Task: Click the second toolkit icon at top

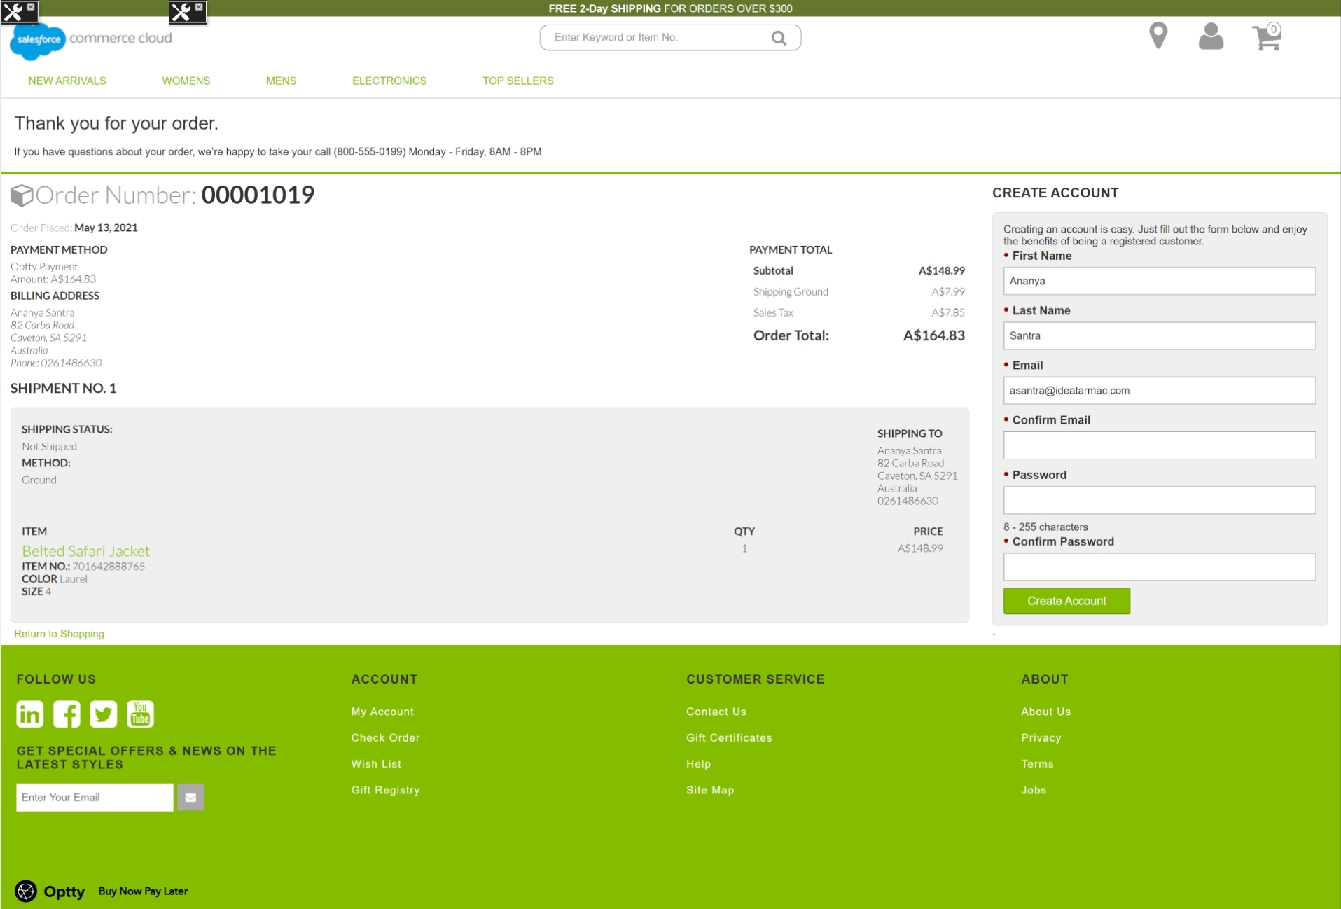Action: 187,12
